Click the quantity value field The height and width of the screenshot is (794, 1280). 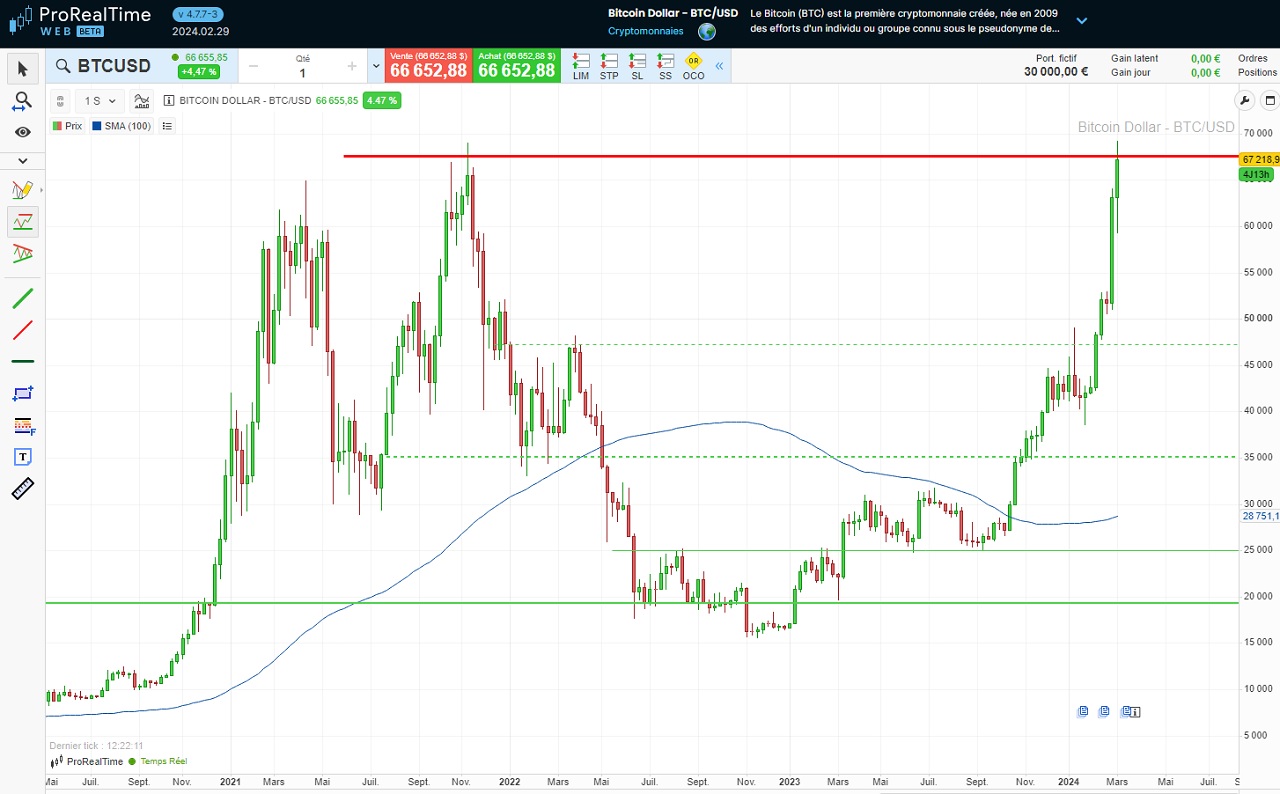pos(303,72)
